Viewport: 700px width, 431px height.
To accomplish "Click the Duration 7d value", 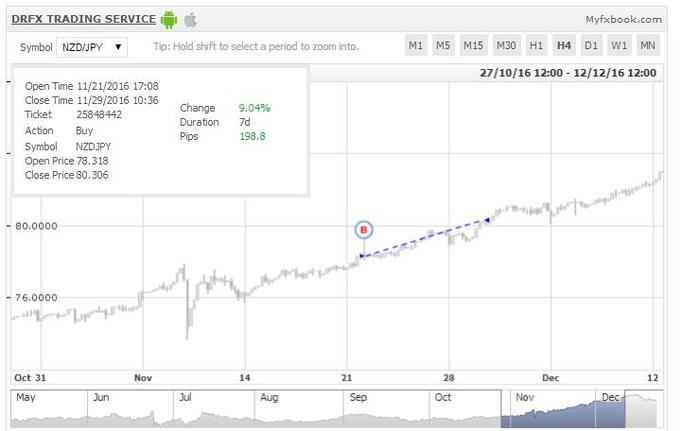I will [245, 122].
